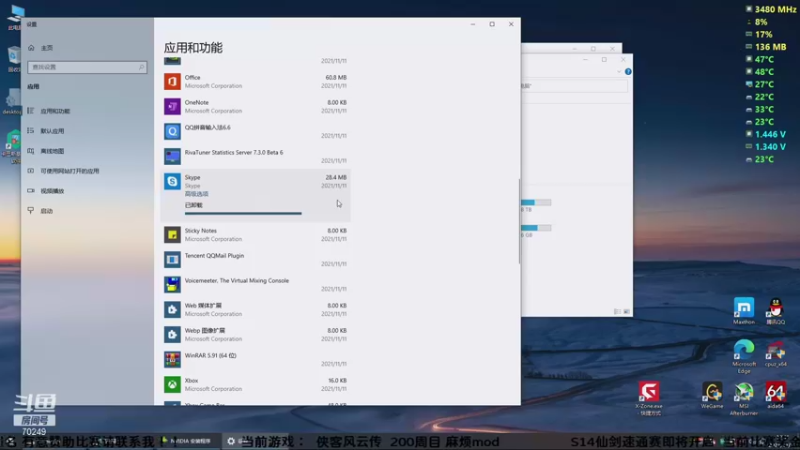800x450 pixels.
Task: Open the WeGame desktop shortcut
Action: [x=712, y=395]
